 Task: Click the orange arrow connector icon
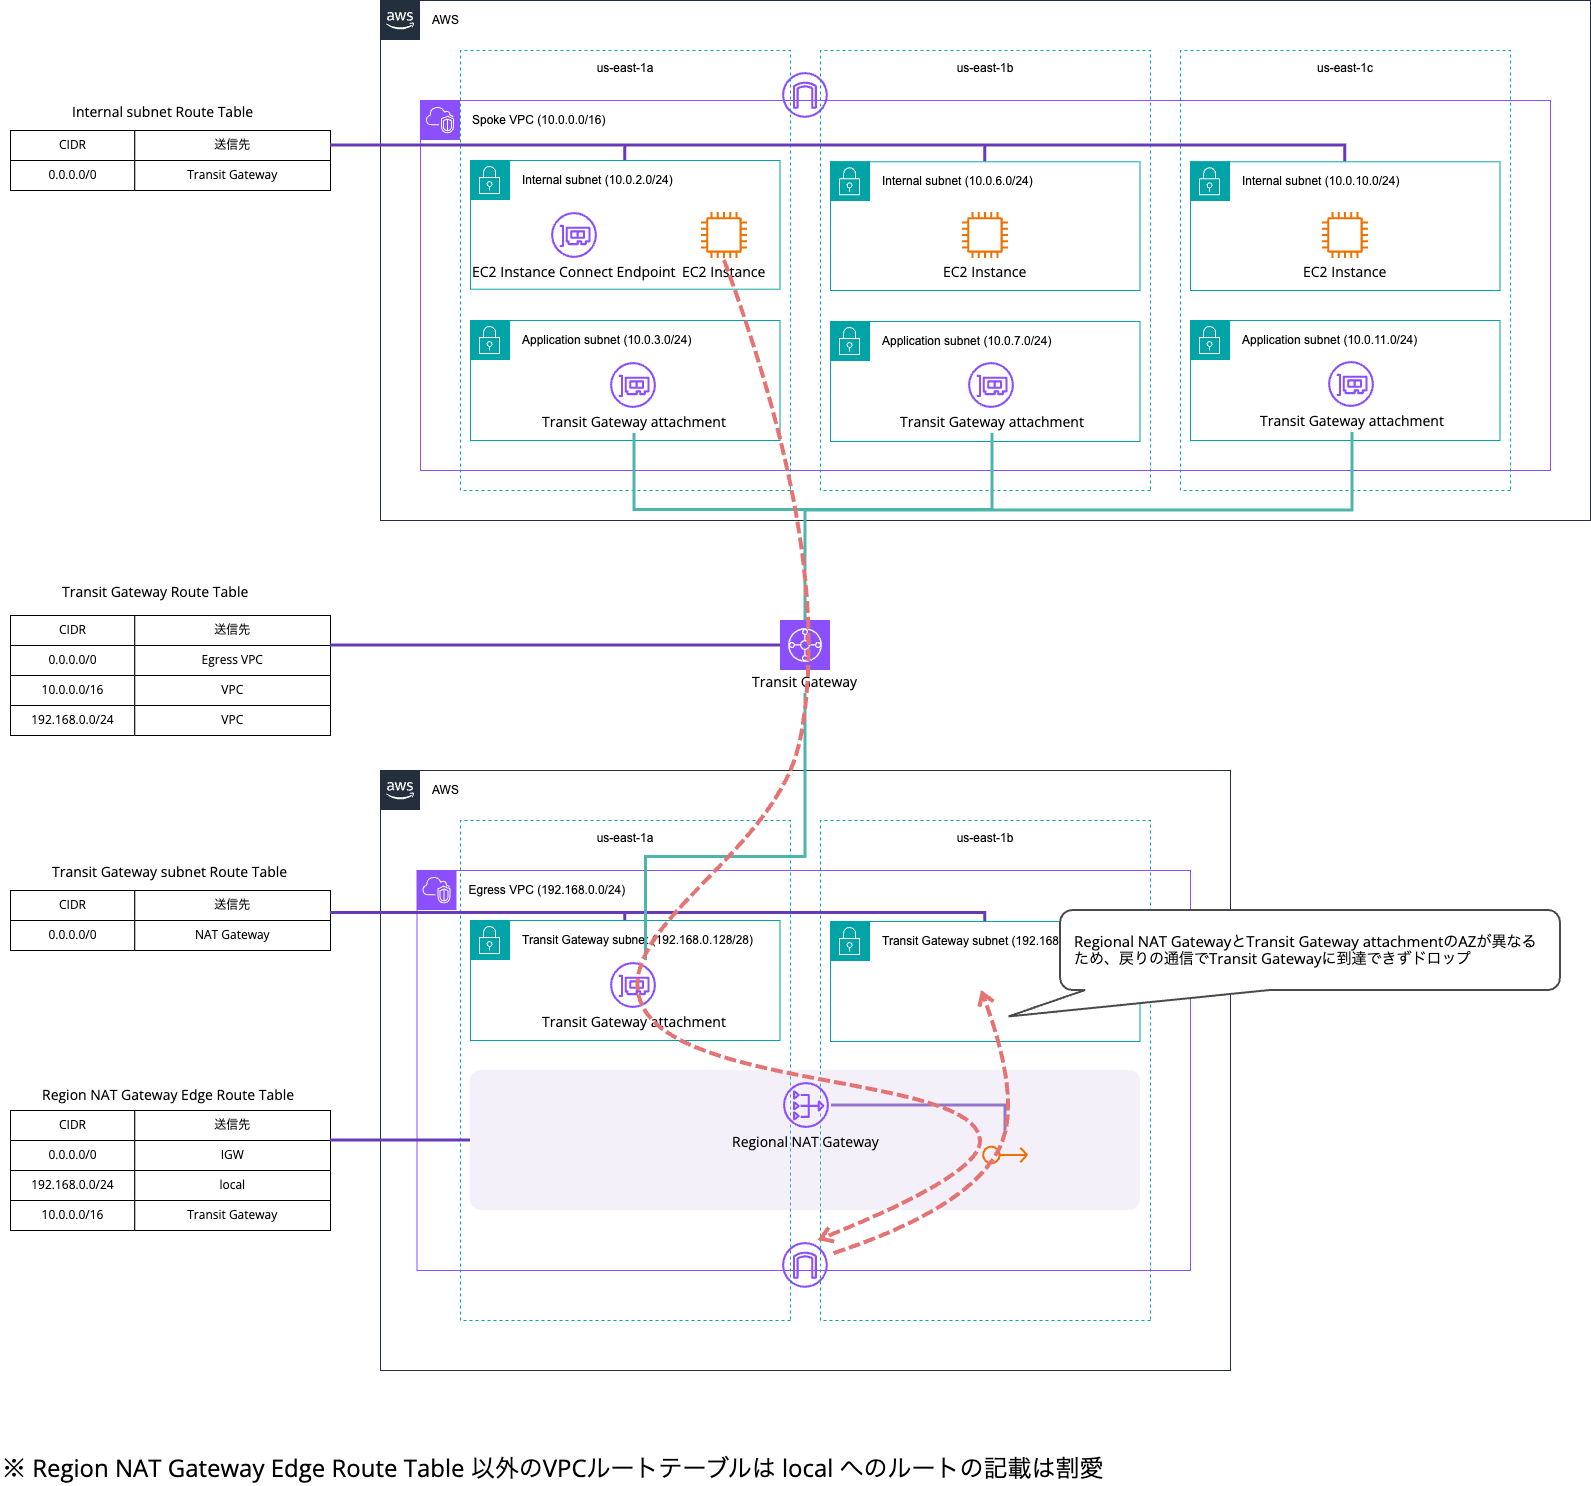[x=1005, y=1155]
